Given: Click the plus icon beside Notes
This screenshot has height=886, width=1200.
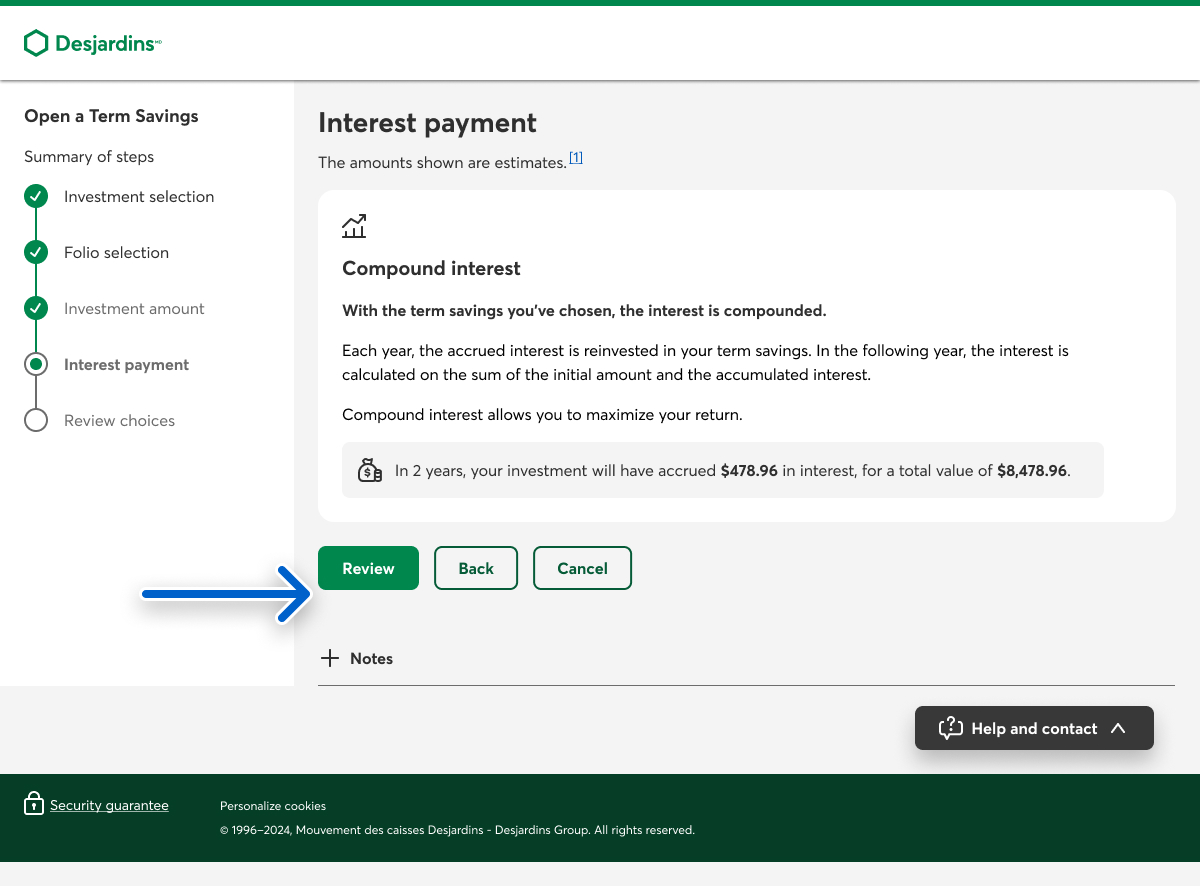Looking at the screenshot, I should [329, 658].
